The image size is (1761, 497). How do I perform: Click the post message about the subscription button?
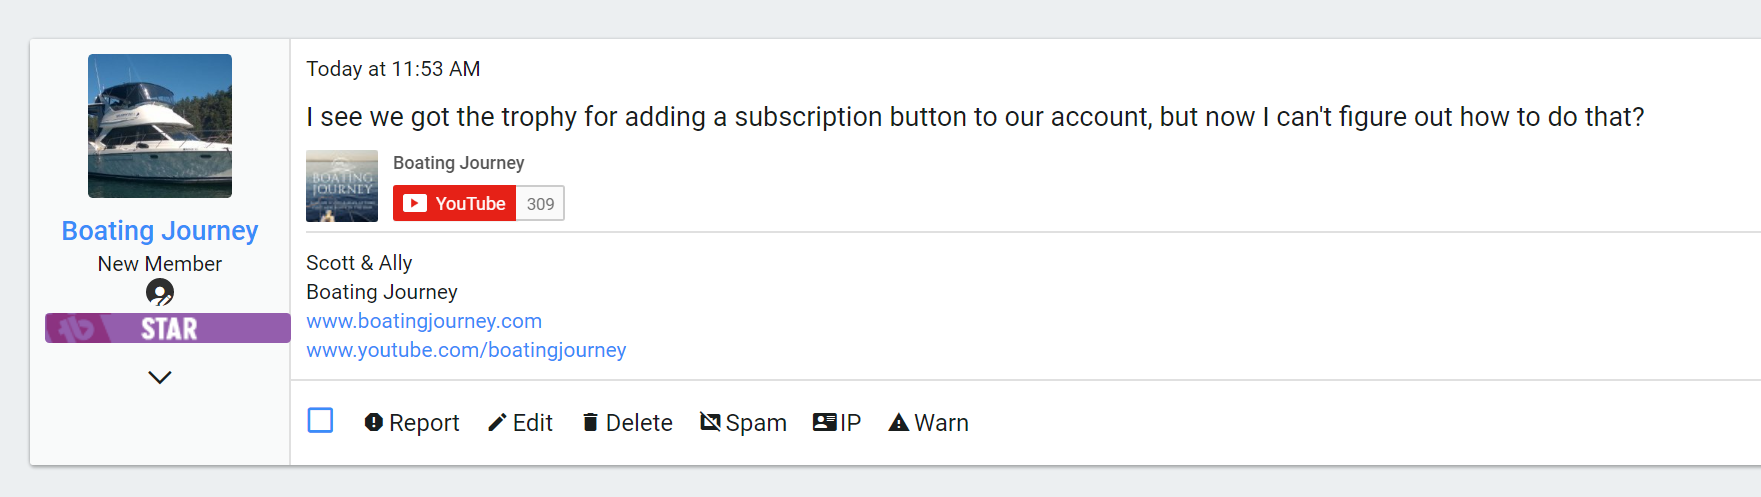tap(974, 117)
